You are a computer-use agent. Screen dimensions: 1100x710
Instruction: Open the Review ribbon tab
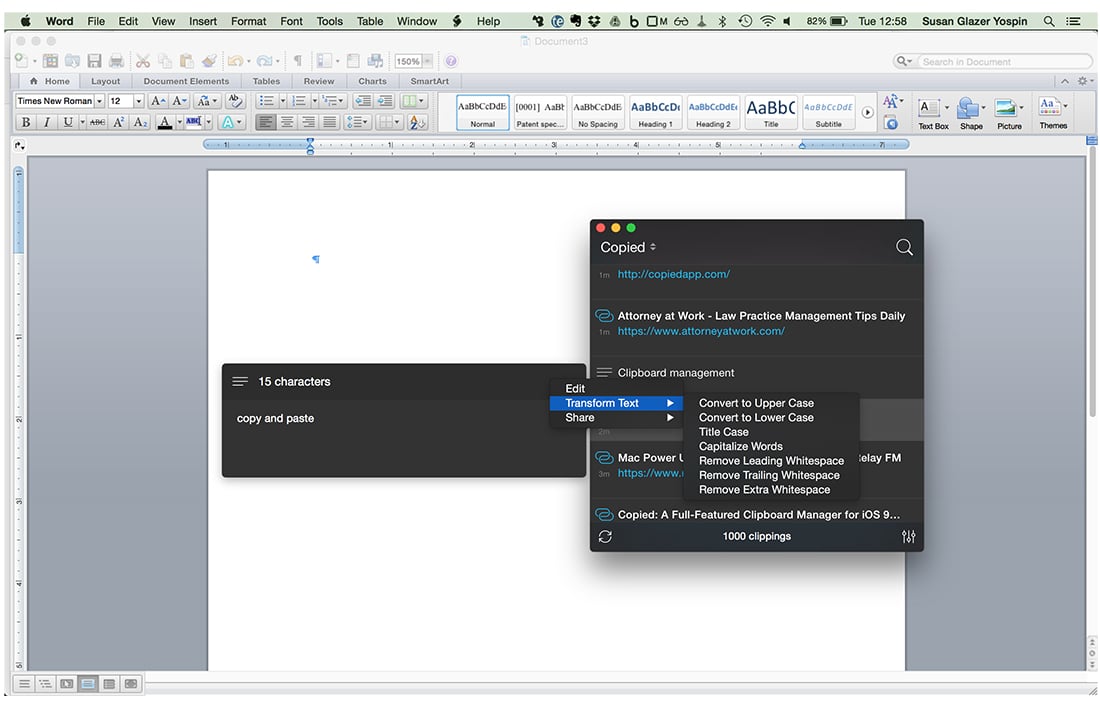(x=318, y=81)
